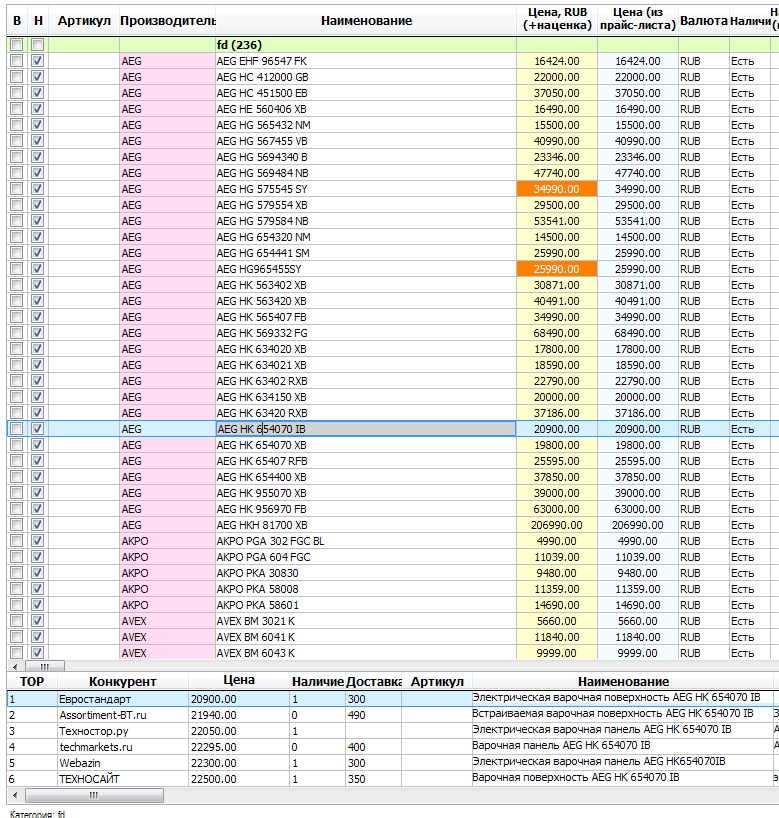Click the price 68490.00 in the markup column
The height and width of the screenshot is (818, 779).
pos(557,333)
